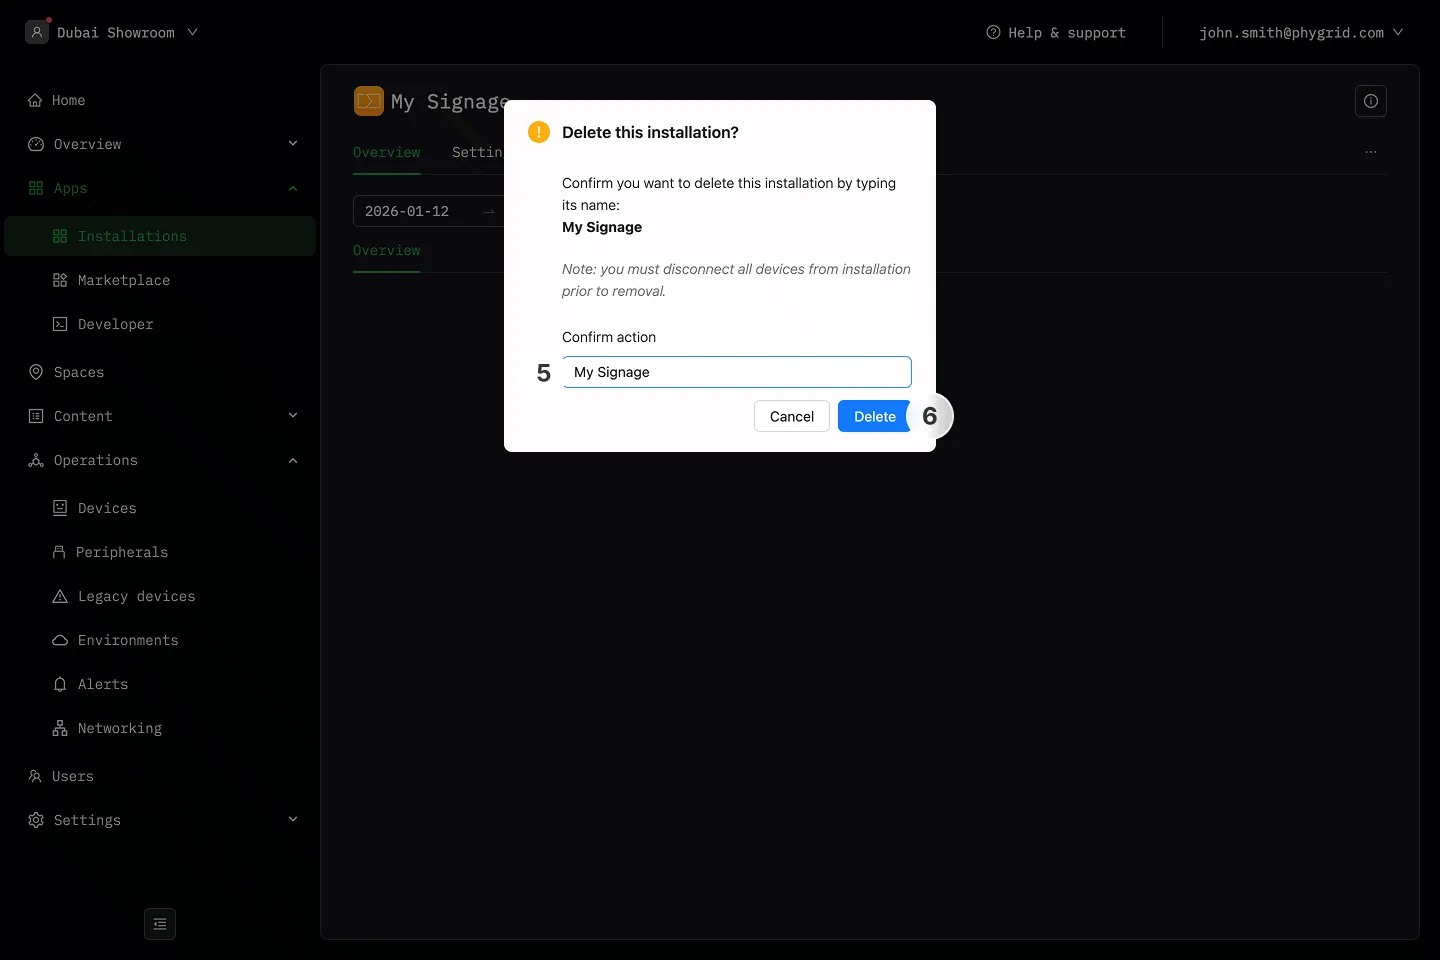The width and height of the screenshot is (1440, 960).
Task: Click the Installations grid icon
Action: click(x=60, y=236)
